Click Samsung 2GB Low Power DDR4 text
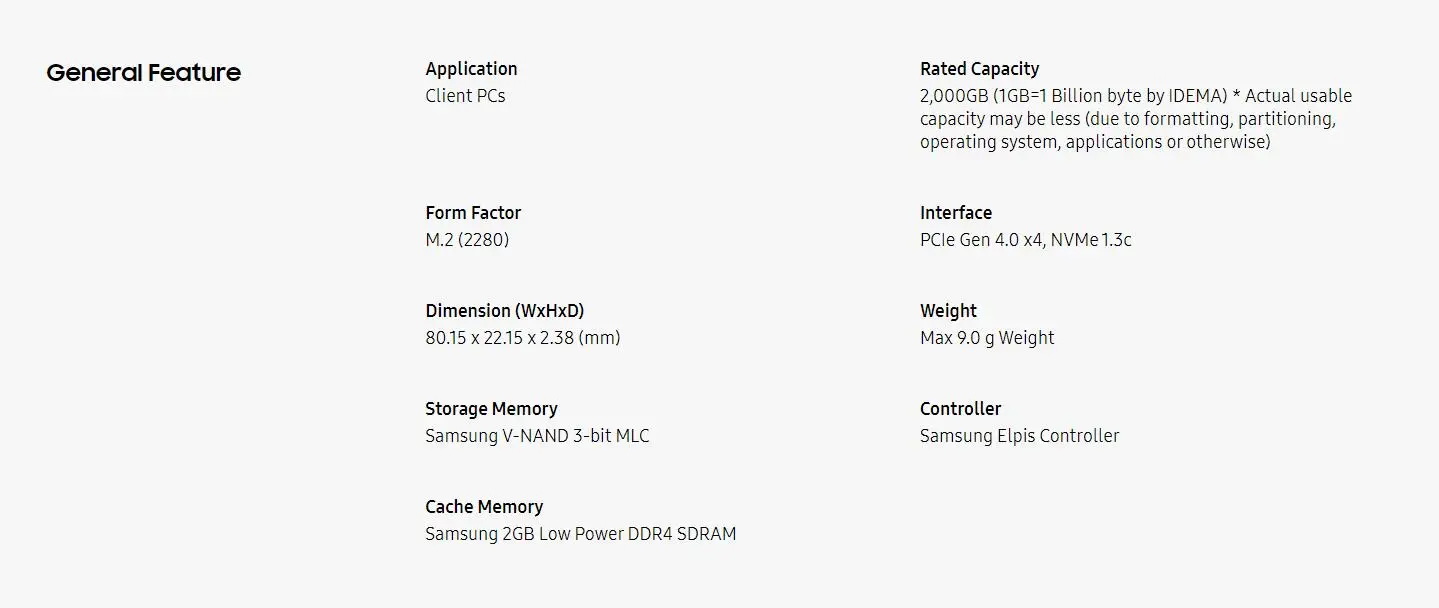Screen dimensions: 1439x608 (x=580, y=534)
